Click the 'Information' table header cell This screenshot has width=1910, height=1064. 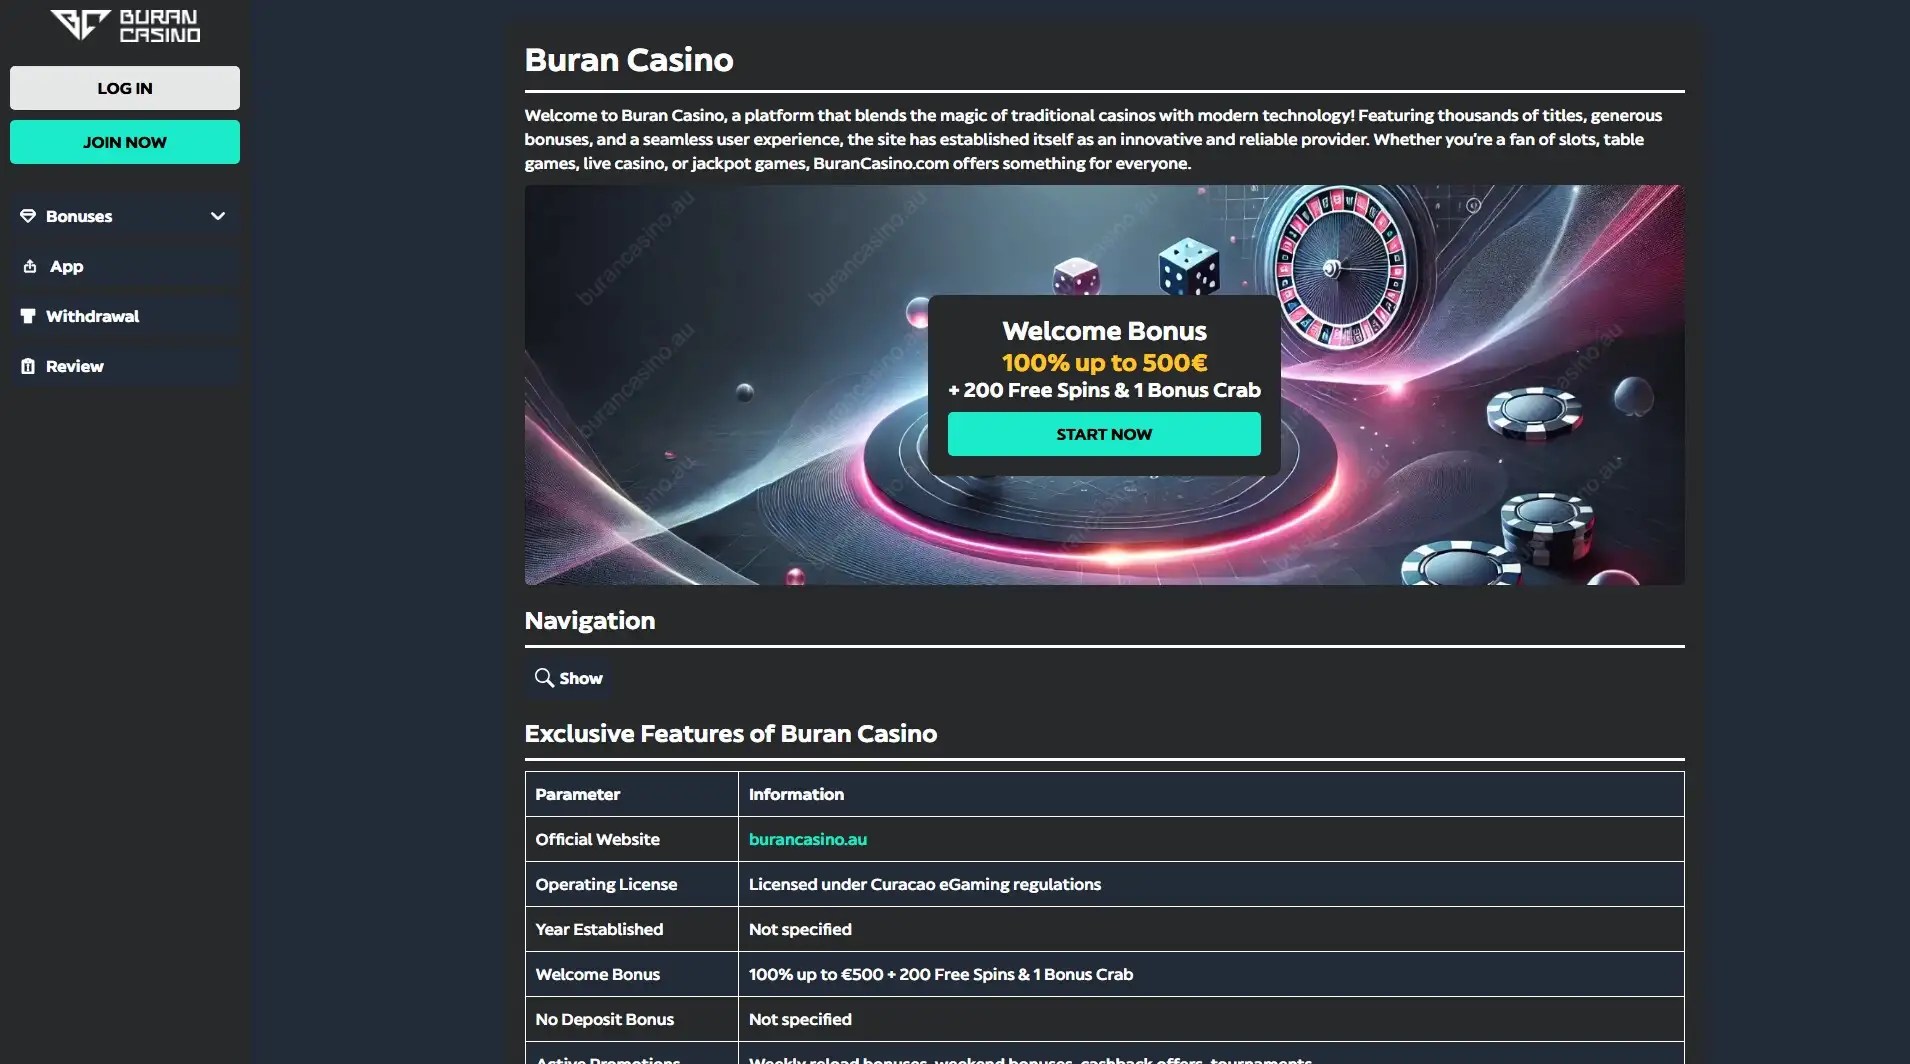pos(1211,794)
